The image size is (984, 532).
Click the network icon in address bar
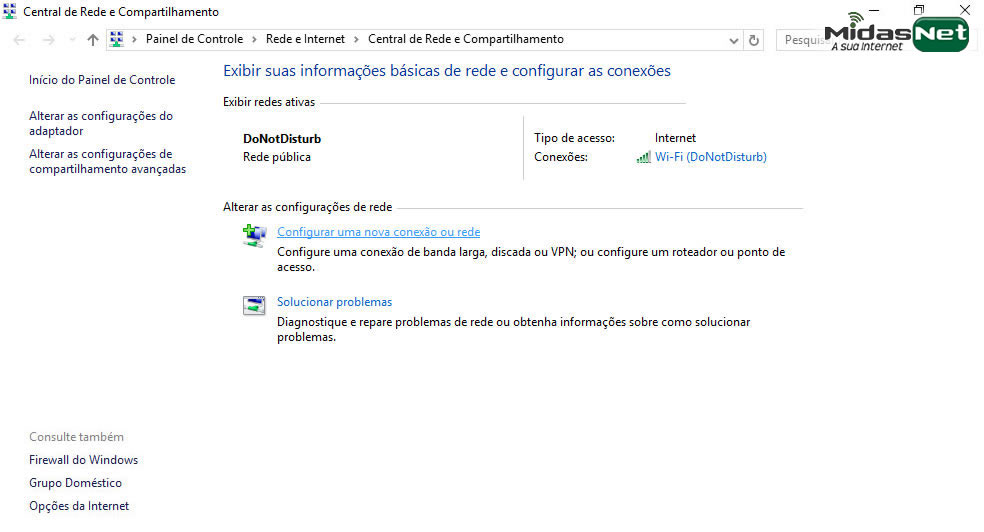tap(116, 40)
